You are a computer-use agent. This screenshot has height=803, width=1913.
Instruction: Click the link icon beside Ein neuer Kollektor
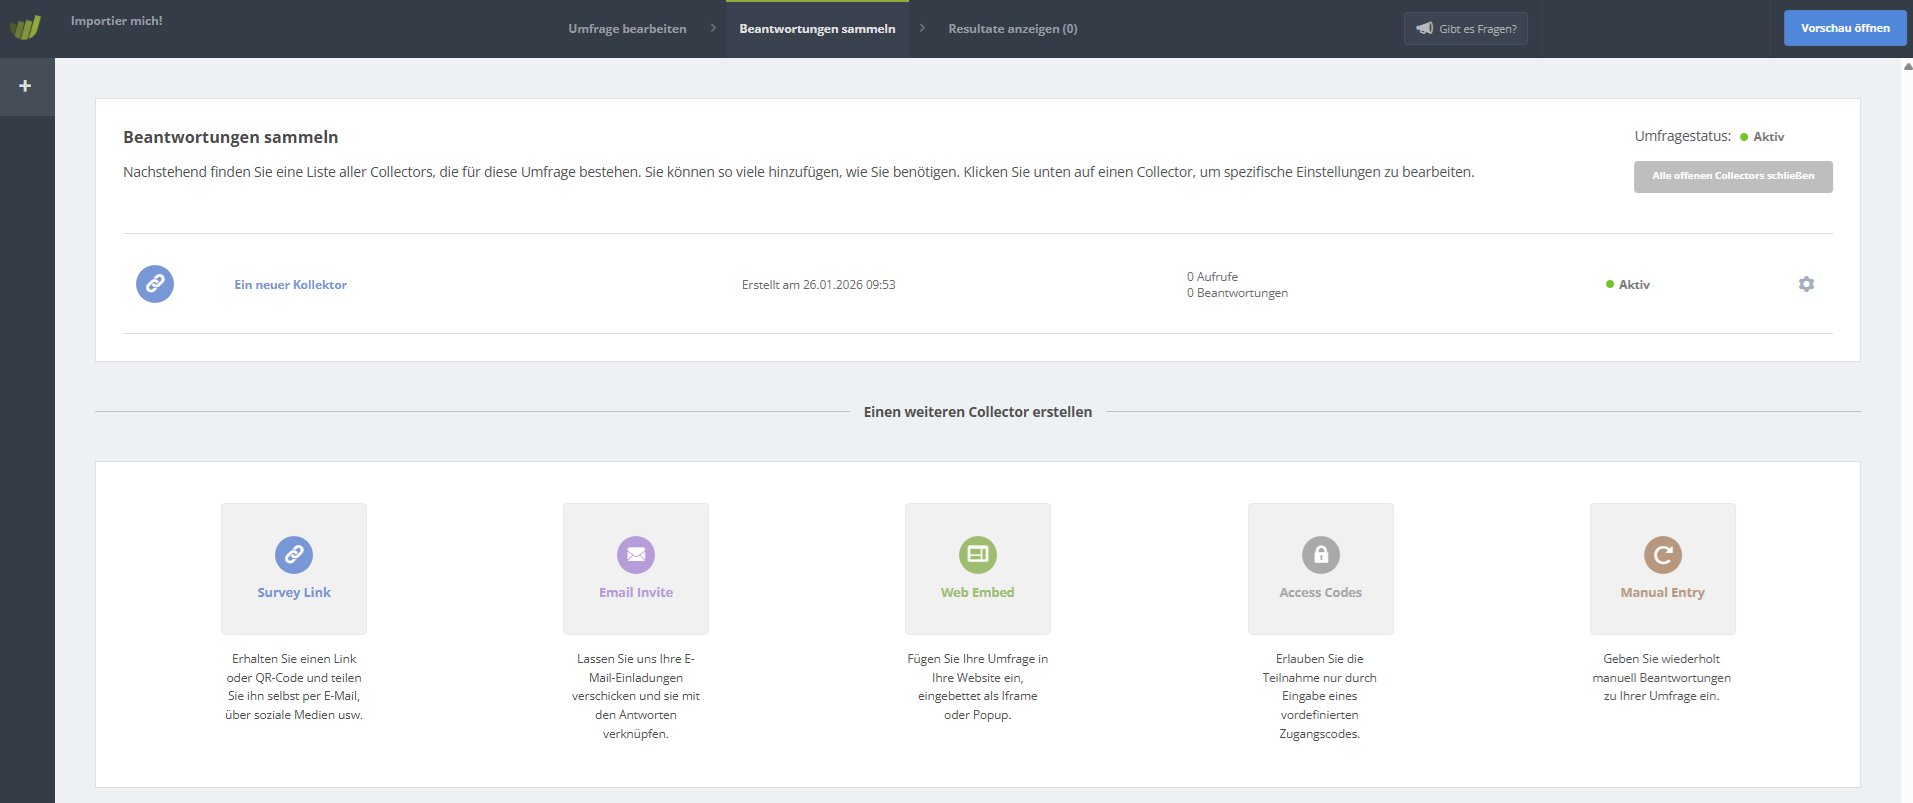pos(155,284)
